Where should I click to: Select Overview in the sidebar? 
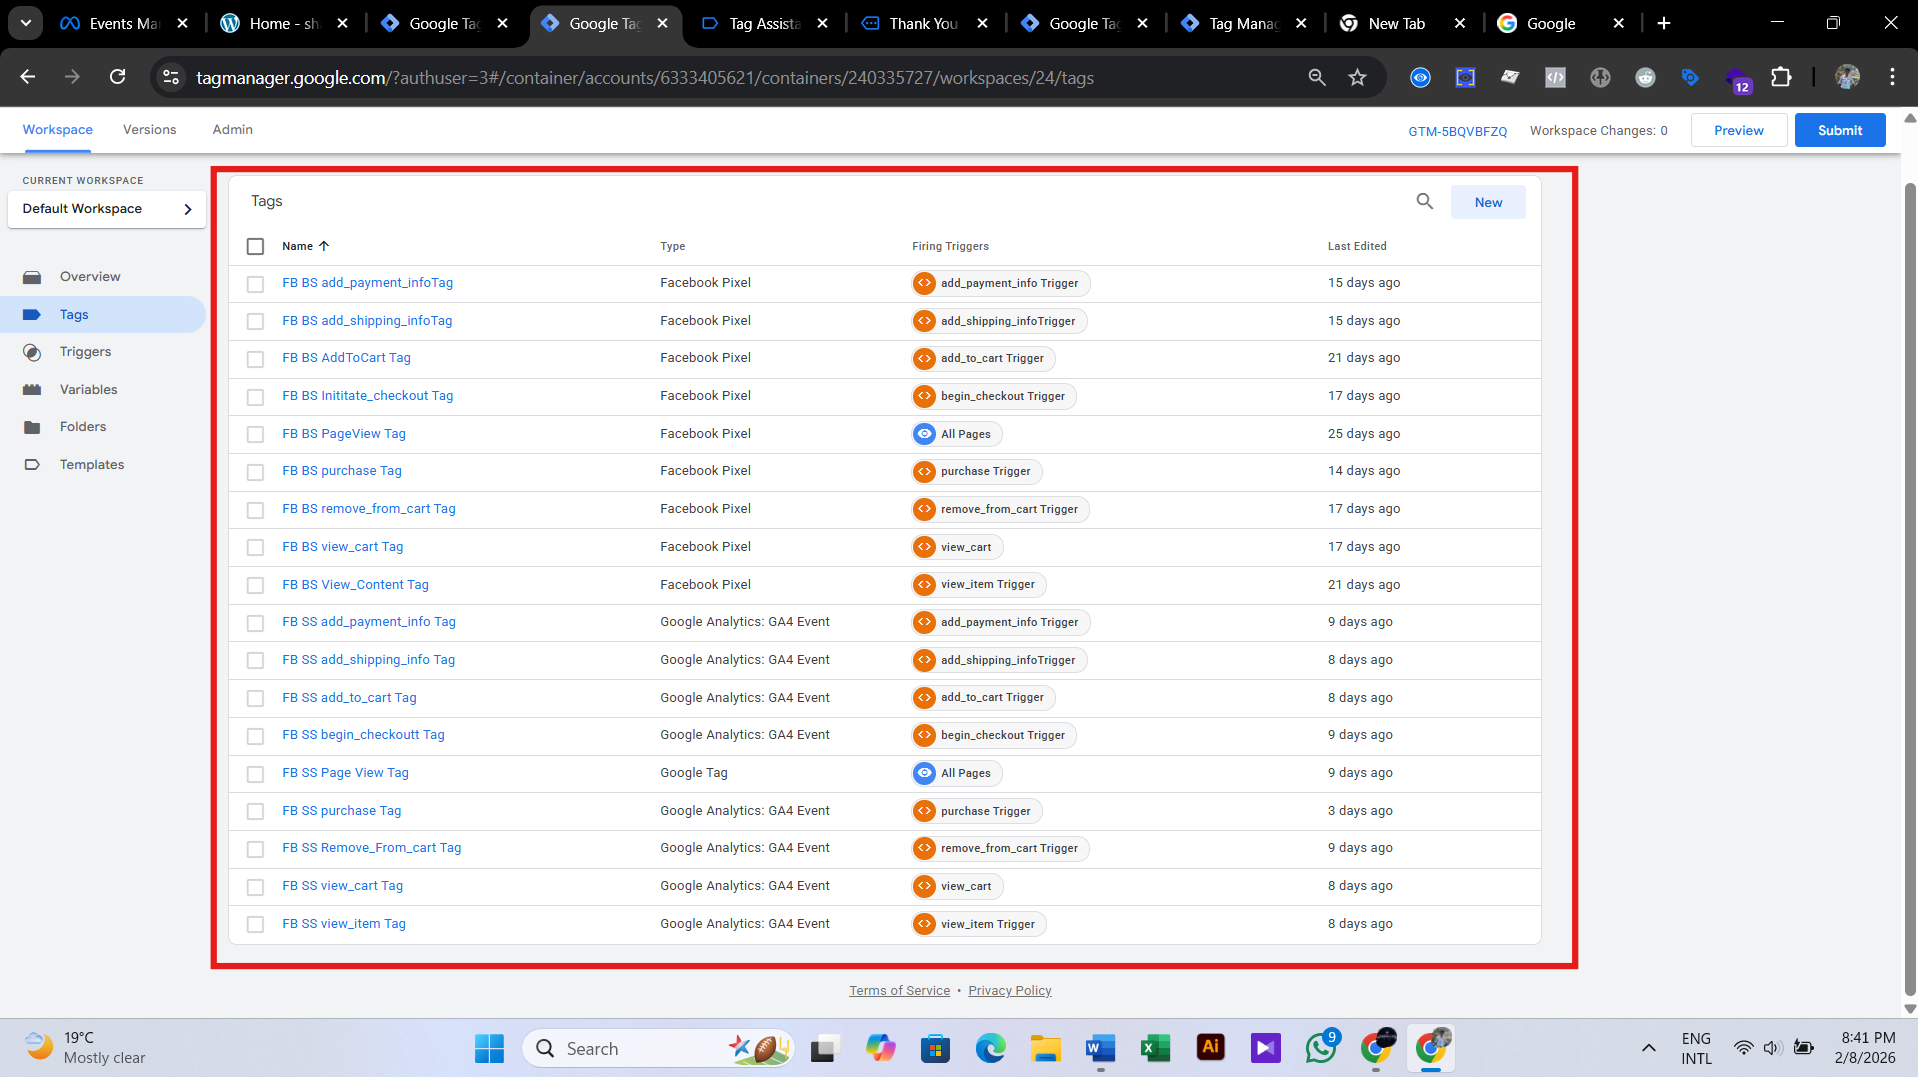coord(90,276)
